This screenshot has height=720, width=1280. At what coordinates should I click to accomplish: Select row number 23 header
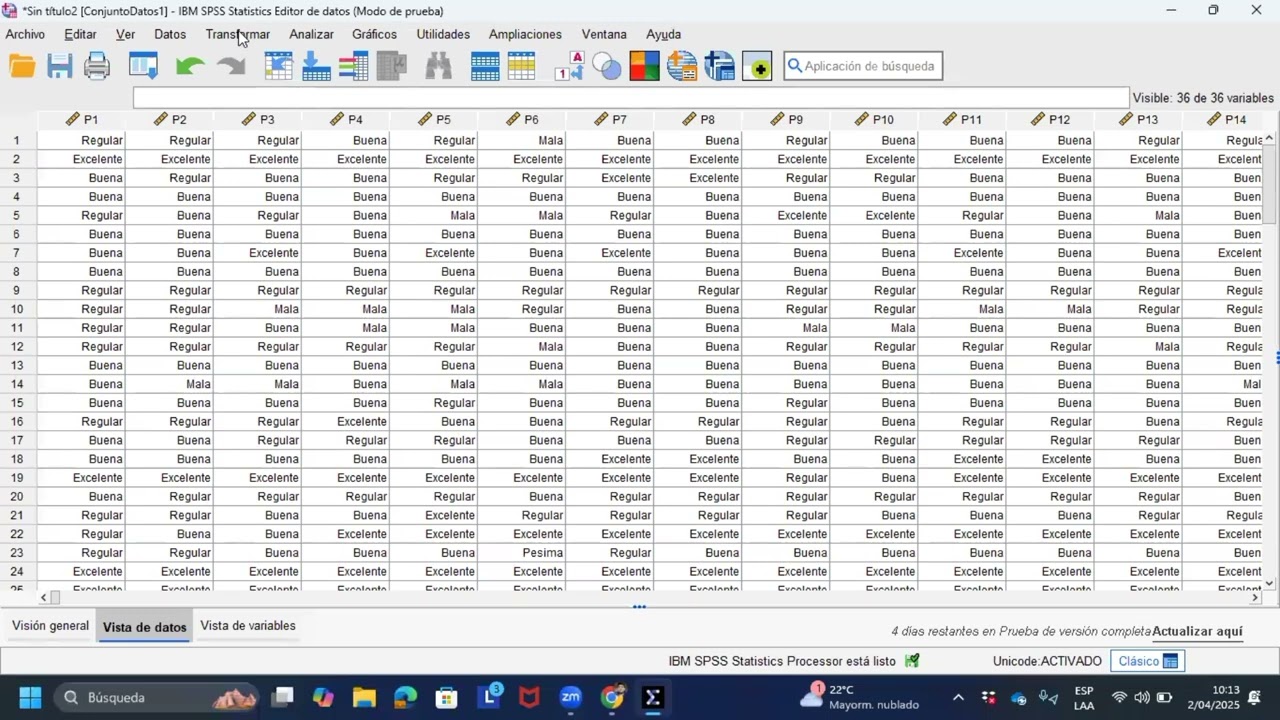18,553
